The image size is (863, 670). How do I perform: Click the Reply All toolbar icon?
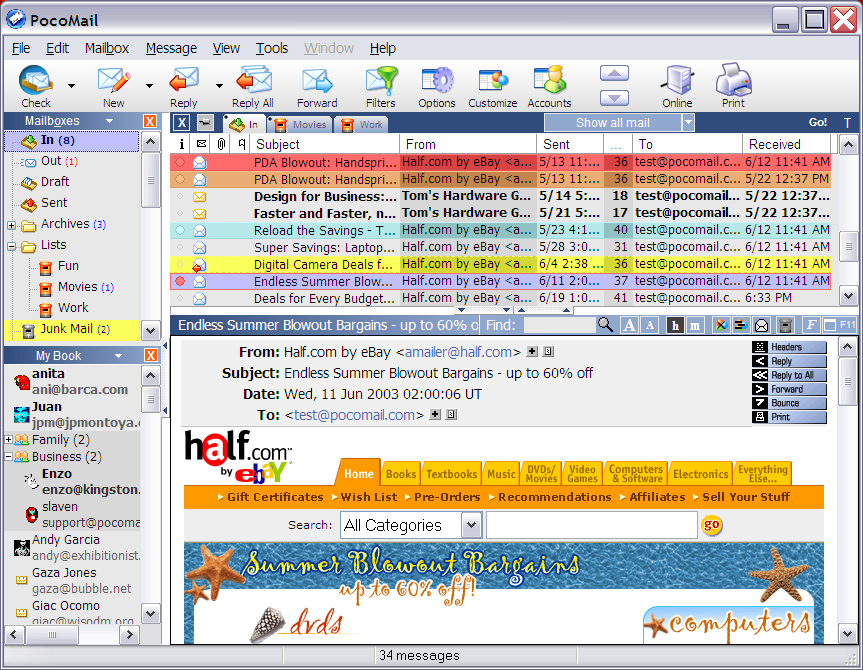pos(253,81)
